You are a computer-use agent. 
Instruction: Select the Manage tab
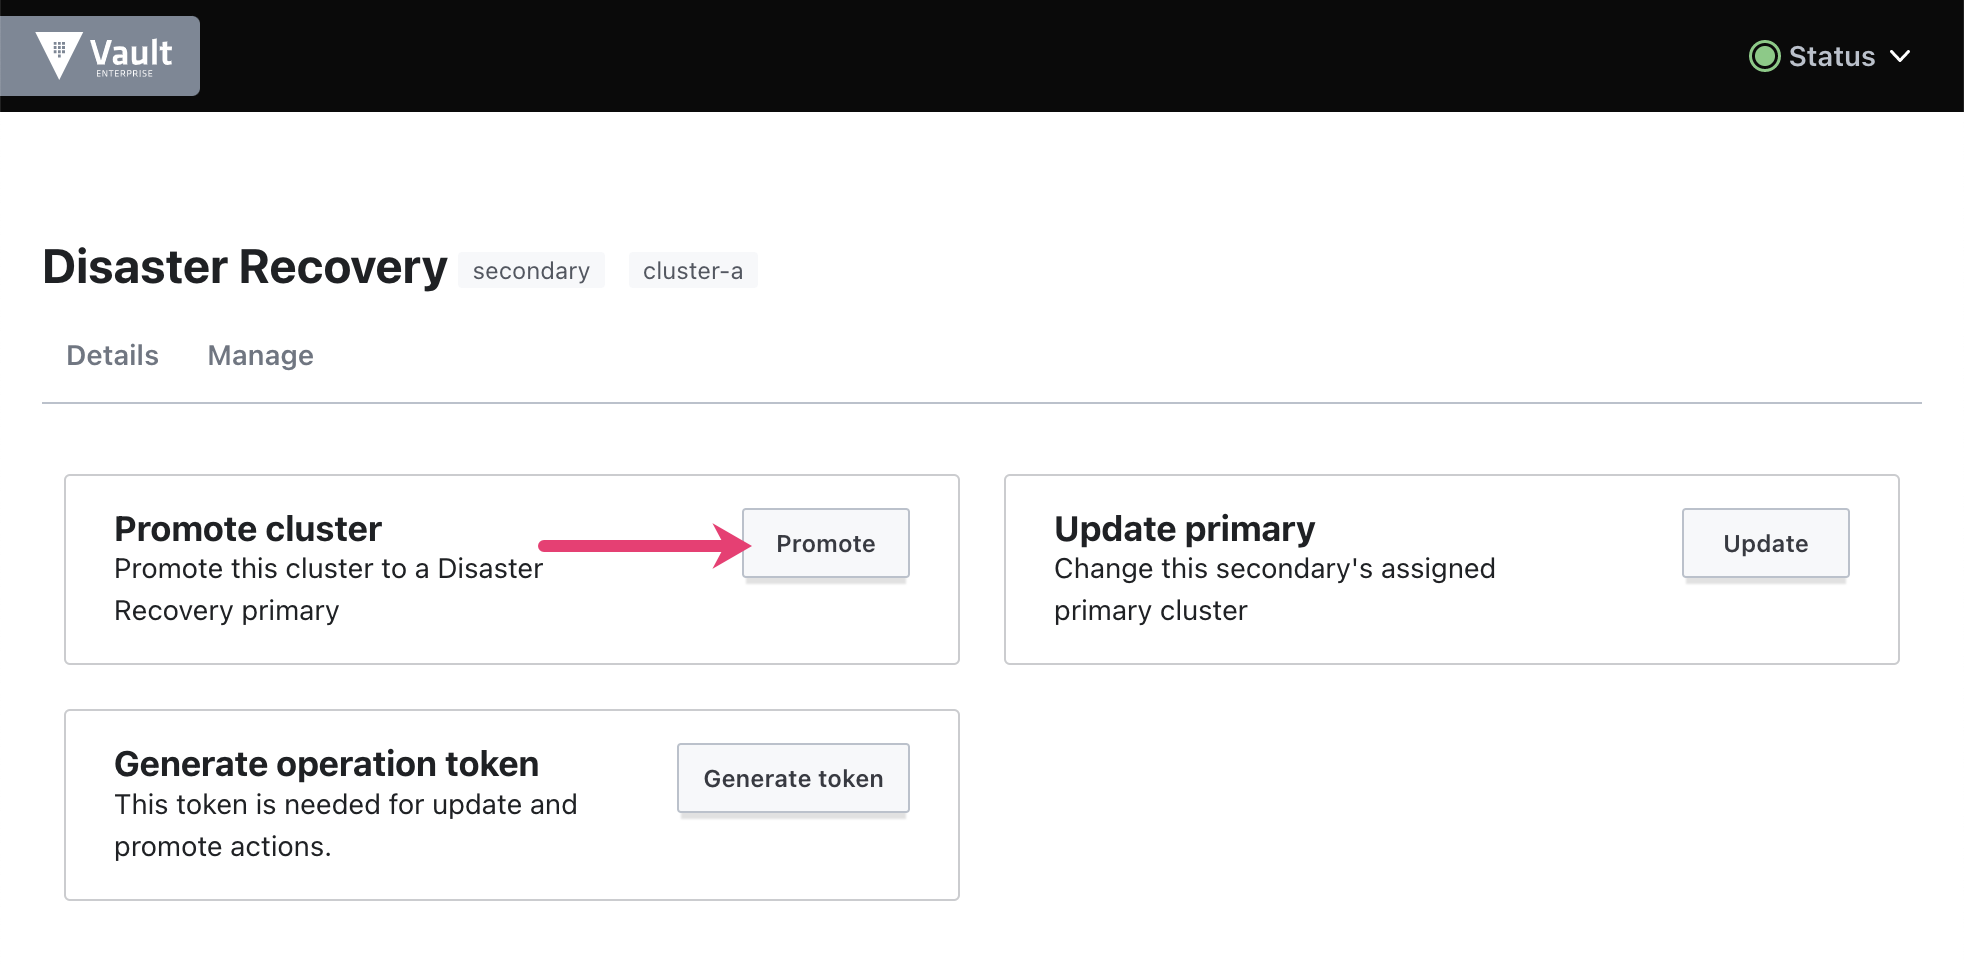point(260,355)
